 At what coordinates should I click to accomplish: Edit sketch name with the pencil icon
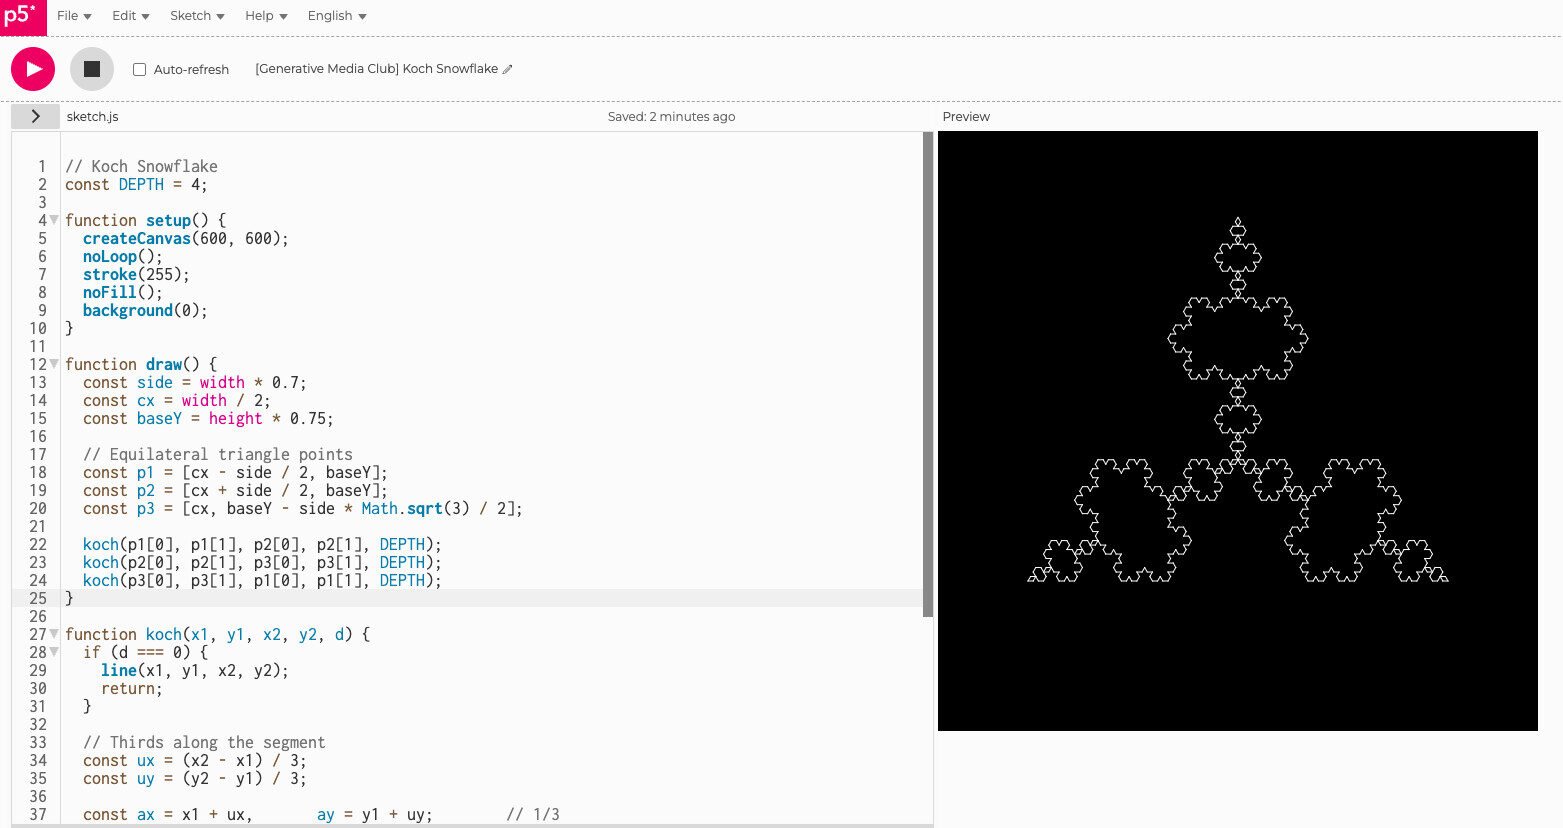tap(508, 69)
